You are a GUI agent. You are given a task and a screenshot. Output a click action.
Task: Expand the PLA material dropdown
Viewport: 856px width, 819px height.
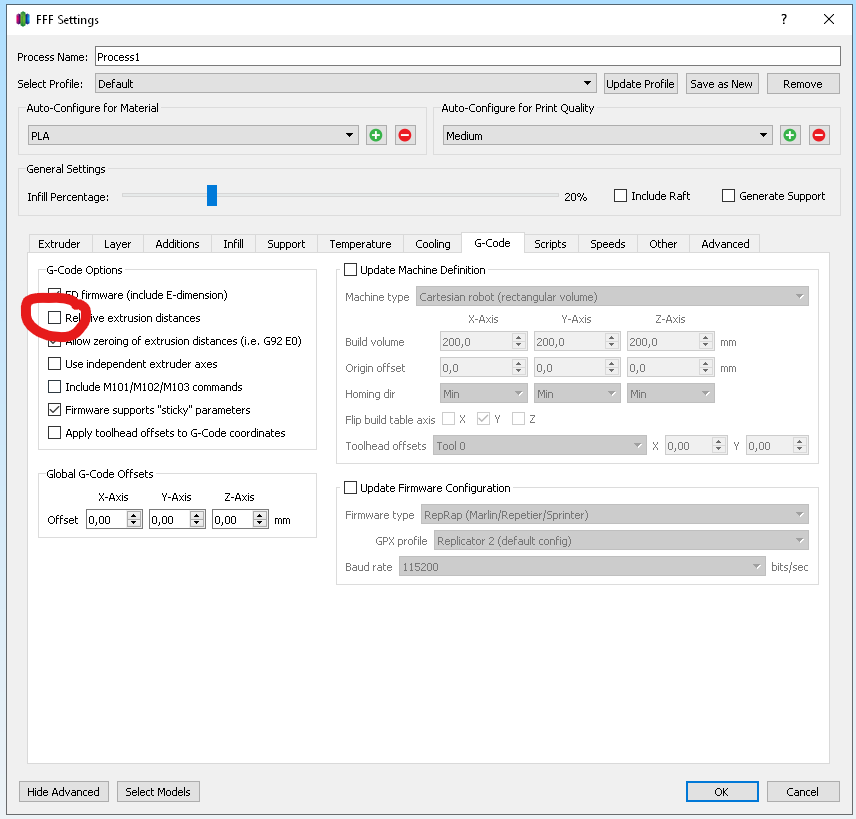click(x=193, y=135)
